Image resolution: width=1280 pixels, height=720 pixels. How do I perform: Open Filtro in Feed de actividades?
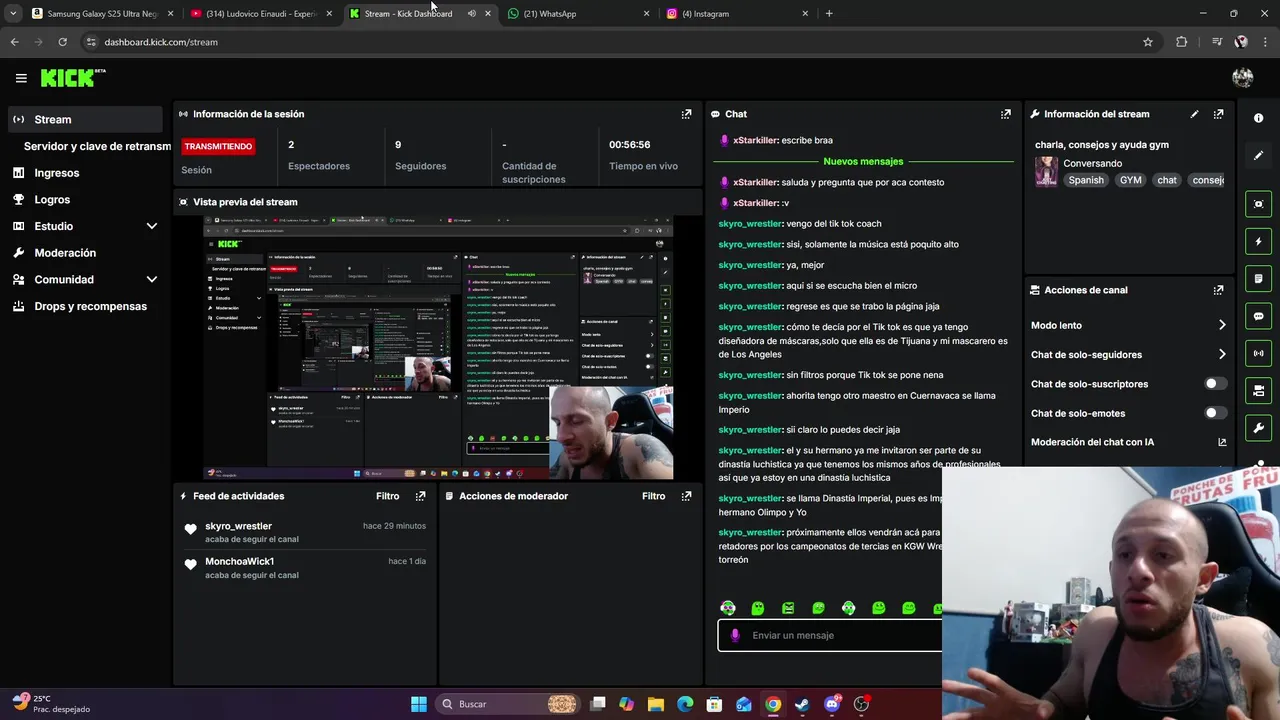tap(387, 496)
